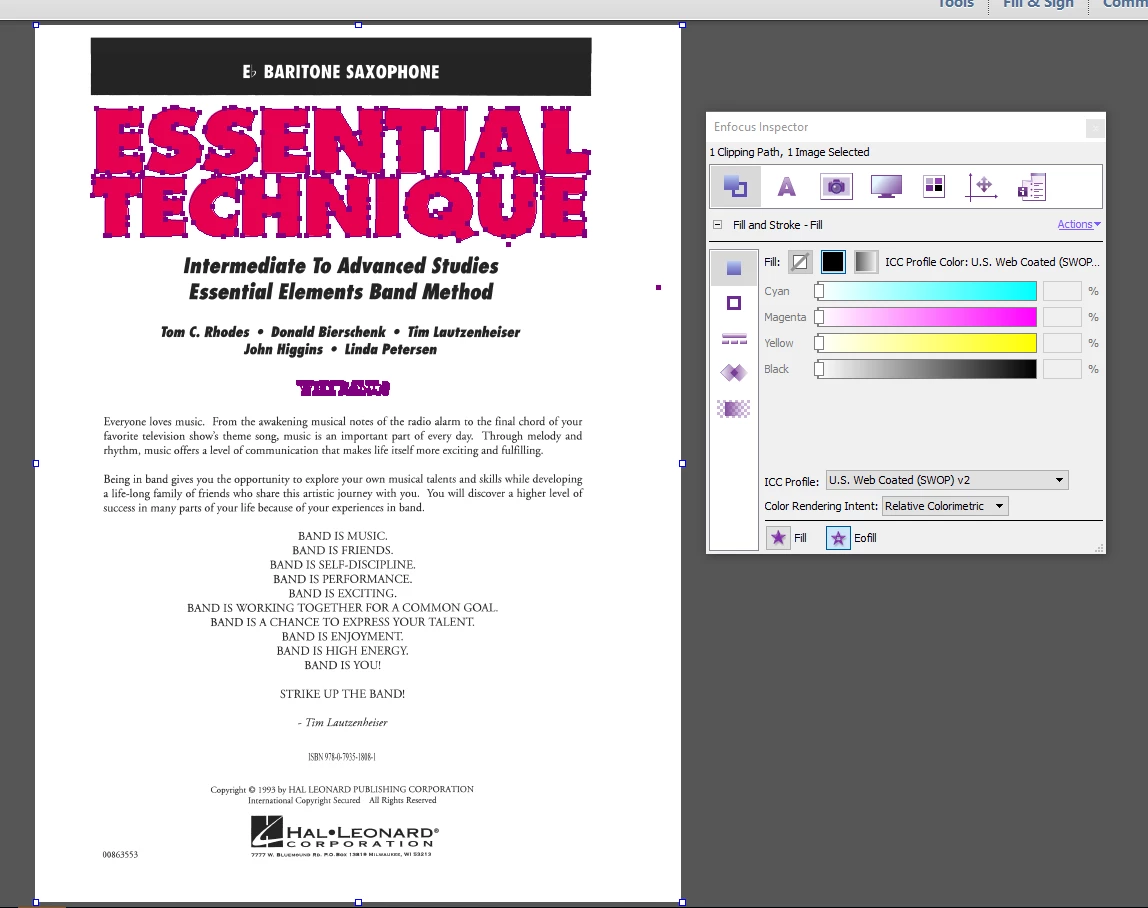
Task: Select the dashed line stroke settings icon
Action: coord(734,338)
